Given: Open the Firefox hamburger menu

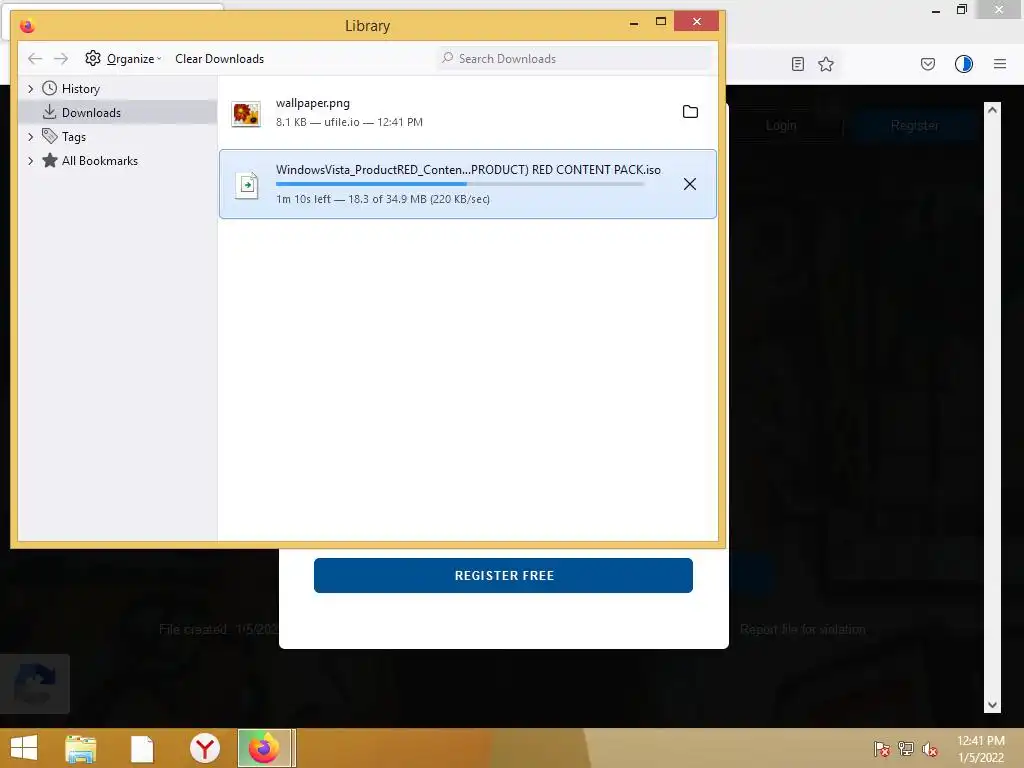Looking at the screenshot, I should 1000,64.
